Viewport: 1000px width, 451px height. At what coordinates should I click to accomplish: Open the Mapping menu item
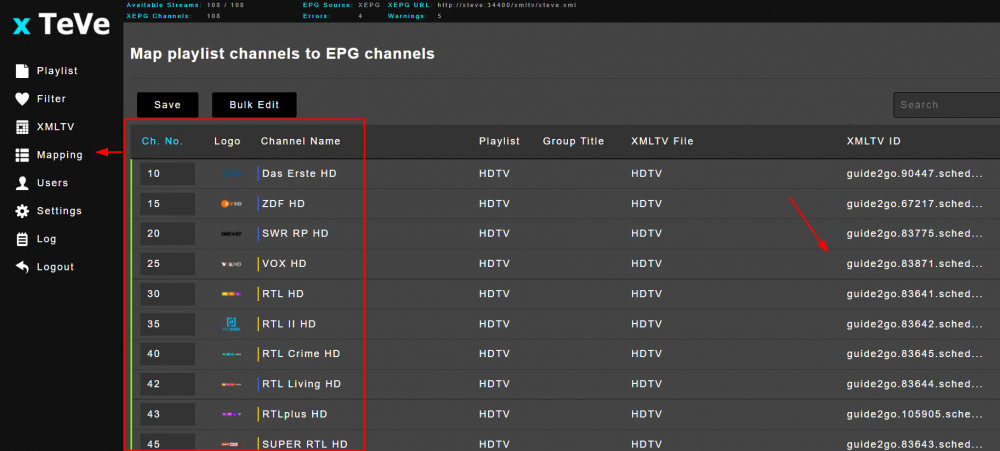(x=59, y=155)
